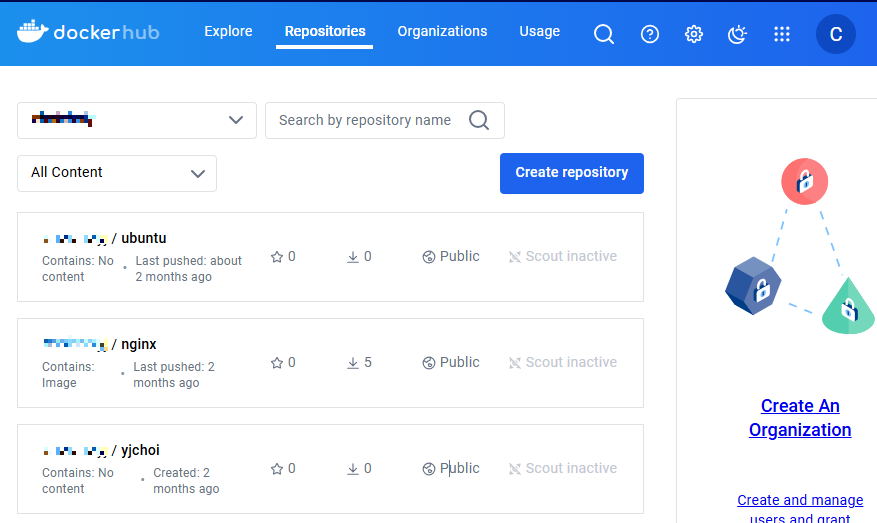Viewport: 877px width, 523px height.
Task: Open the search icon in header
Action: pyautogui.click(x=603, y=34)
